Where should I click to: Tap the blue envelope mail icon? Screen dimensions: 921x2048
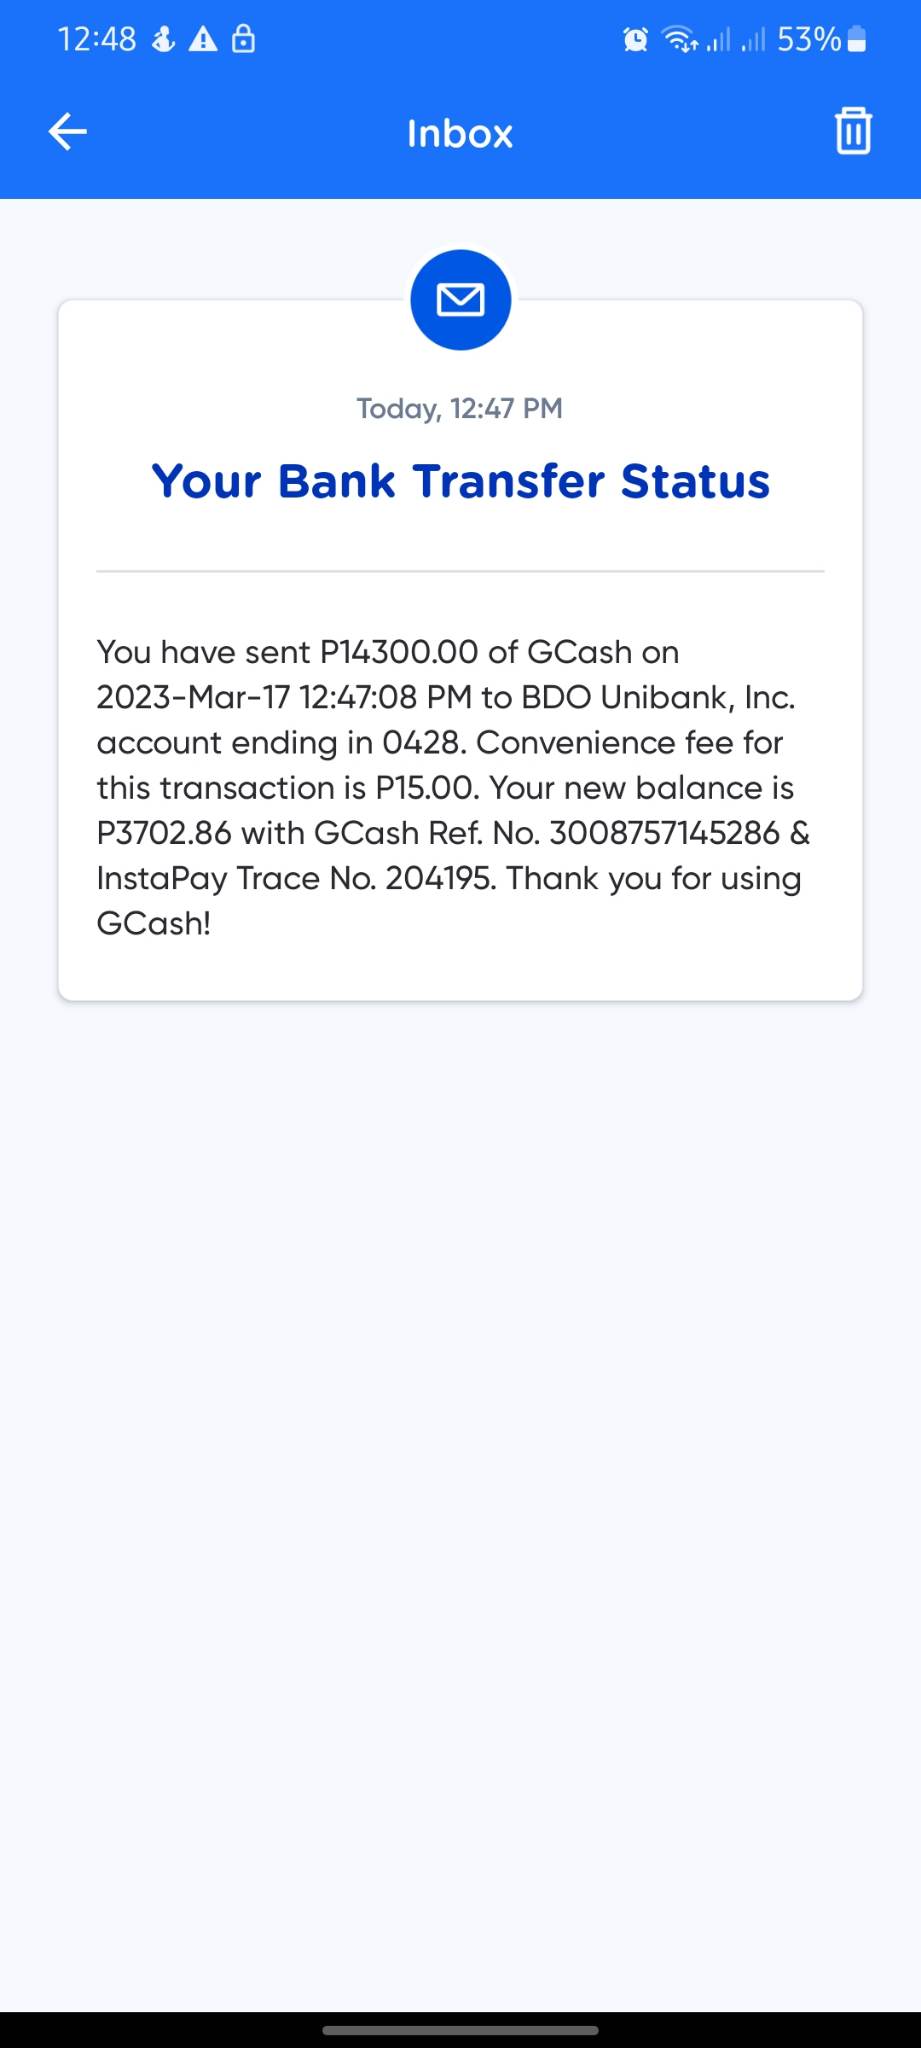[x=460, y=300]
